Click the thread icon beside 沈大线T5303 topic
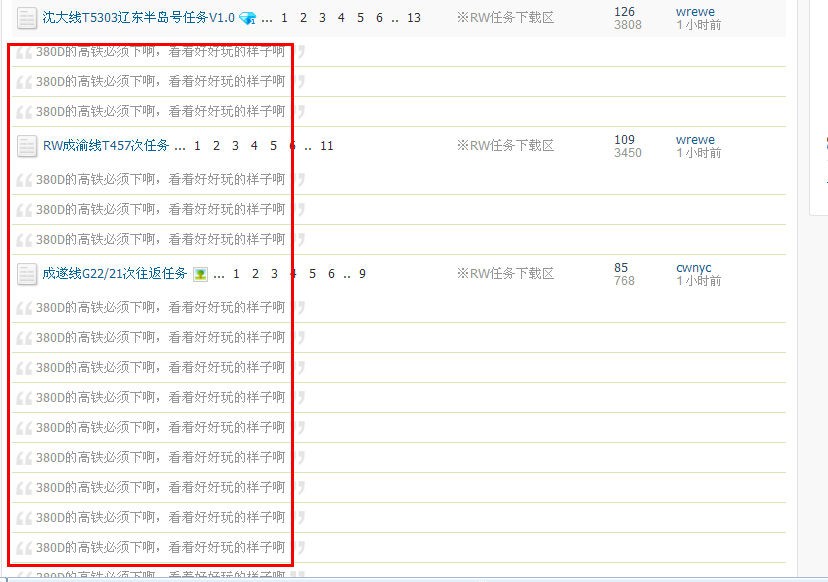Viewport: 828px width, 582px height. coord(27,18)
